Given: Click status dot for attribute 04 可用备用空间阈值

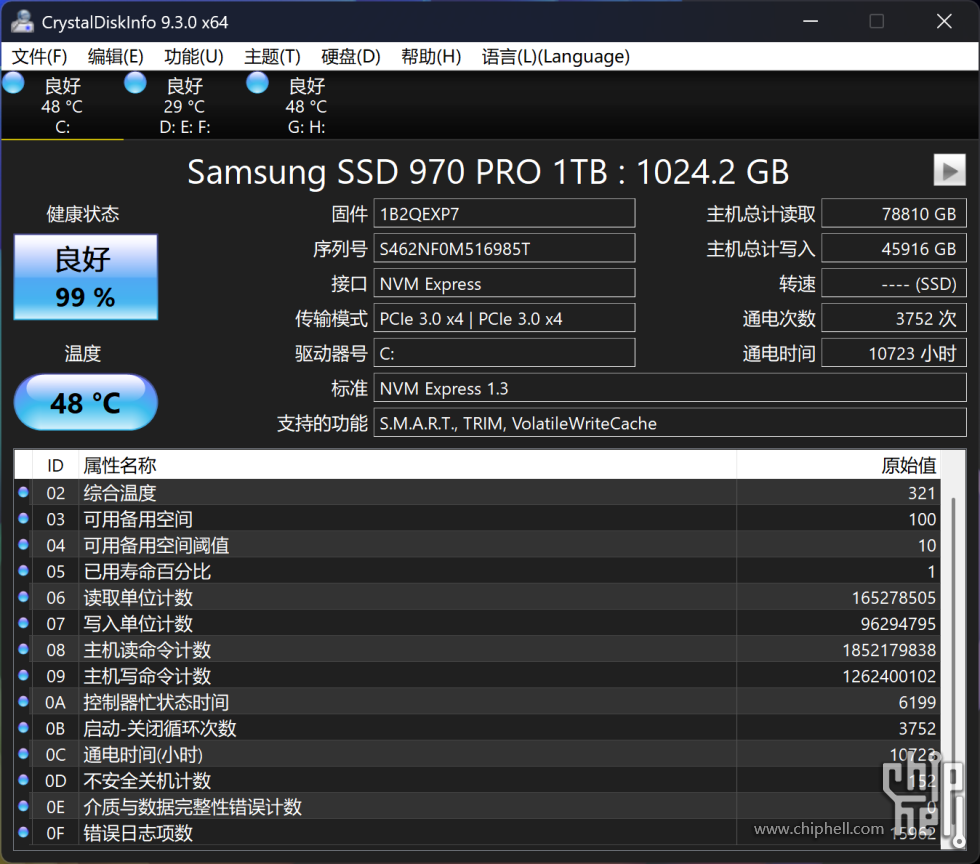Looking at the screenshot, I should (x=23, y=545).
